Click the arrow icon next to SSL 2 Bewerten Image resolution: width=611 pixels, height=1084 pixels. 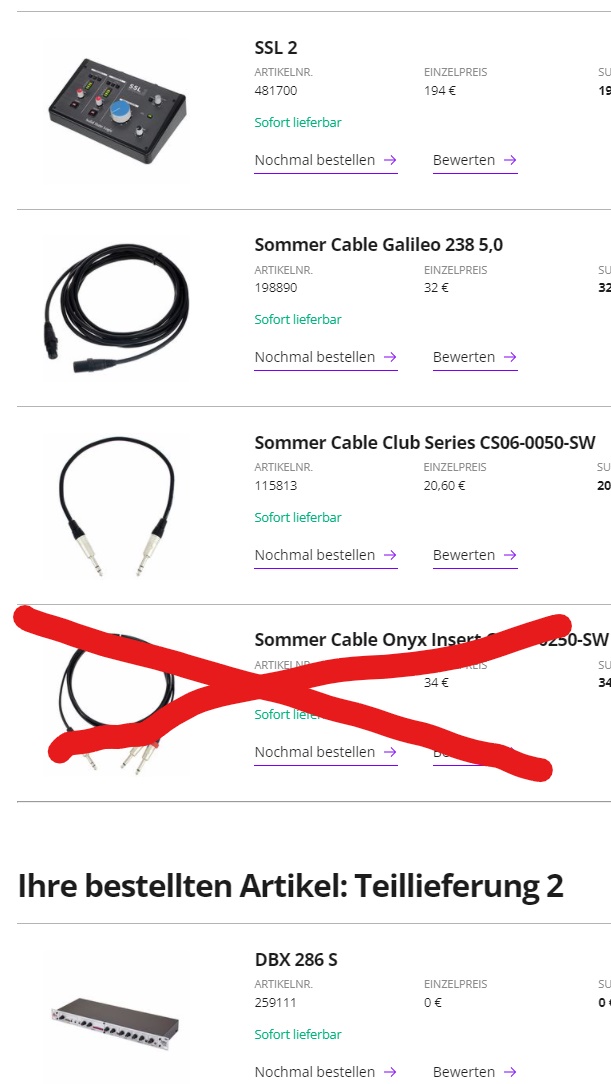coord(510,160)
